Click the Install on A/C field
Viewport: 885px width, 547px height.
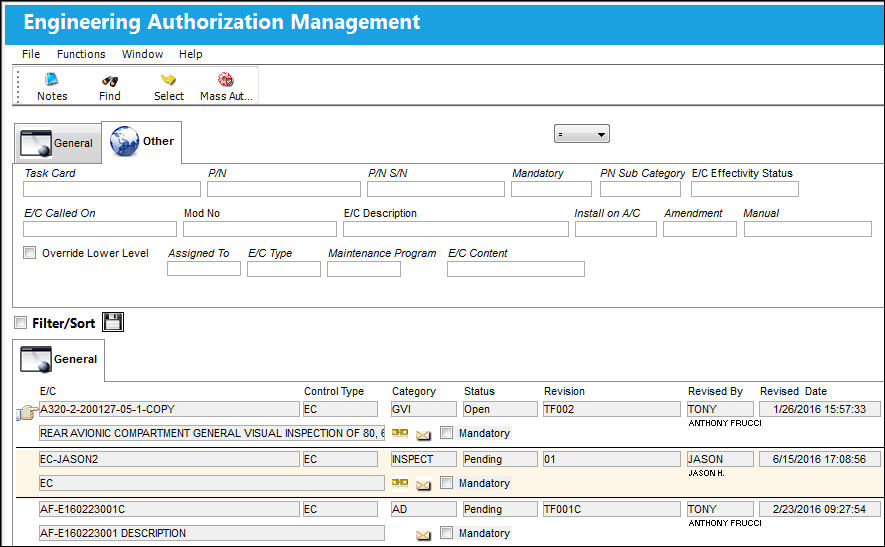click(616, 229)
